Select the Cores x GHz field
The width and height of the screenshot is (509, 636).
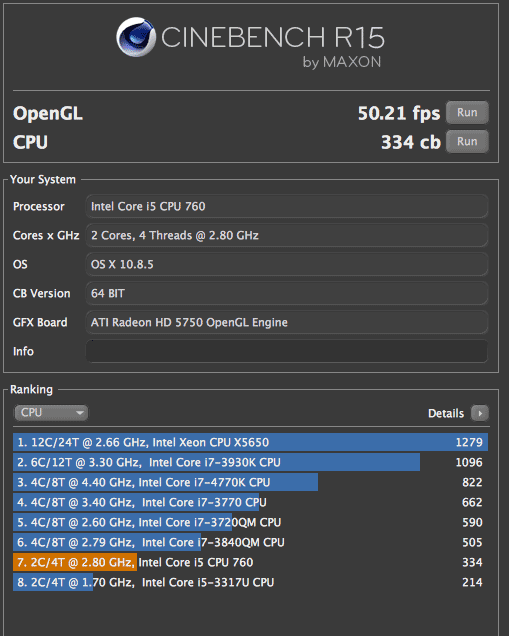tap(287, 235)
